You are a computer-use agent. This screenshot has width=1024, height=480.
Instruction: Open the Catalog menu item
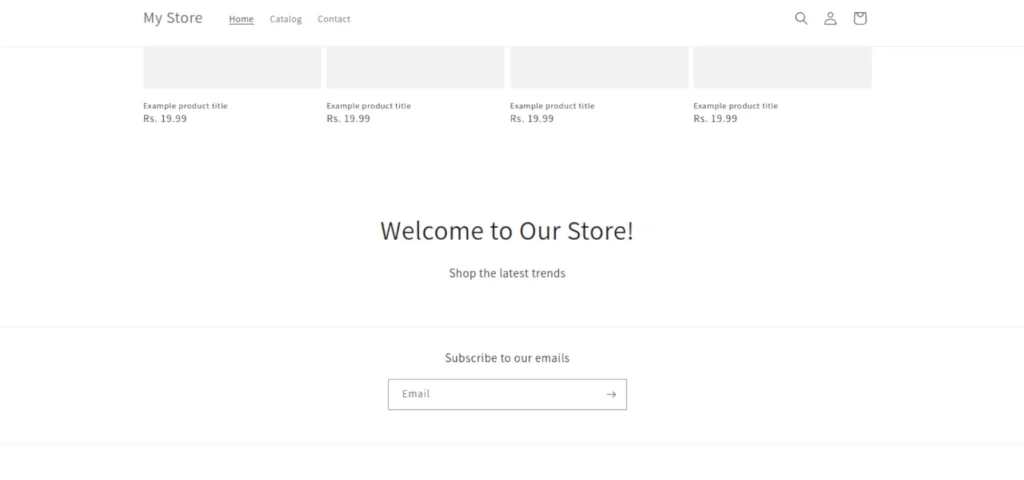pyautogui.click(x=285, y=19)
